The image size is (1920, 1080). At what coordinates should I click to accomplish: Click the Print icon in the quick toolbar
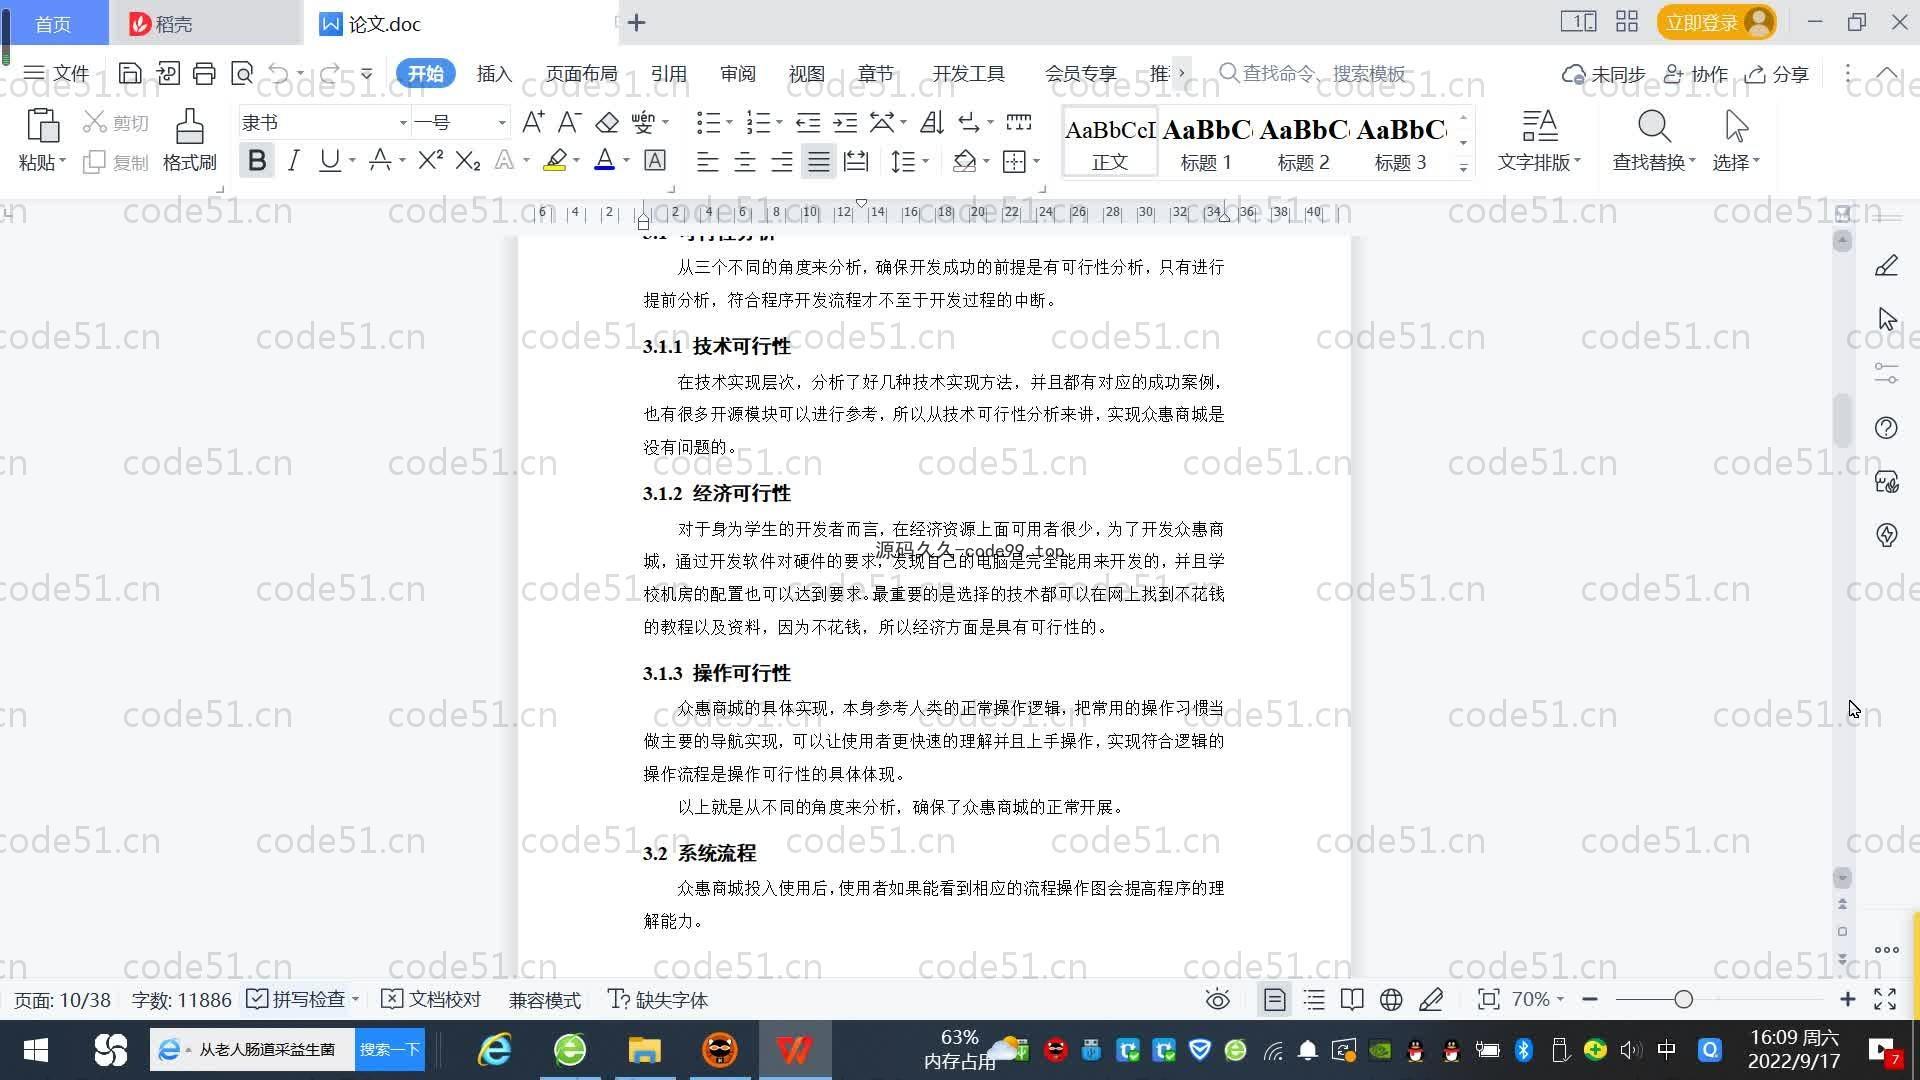(204, 73)
